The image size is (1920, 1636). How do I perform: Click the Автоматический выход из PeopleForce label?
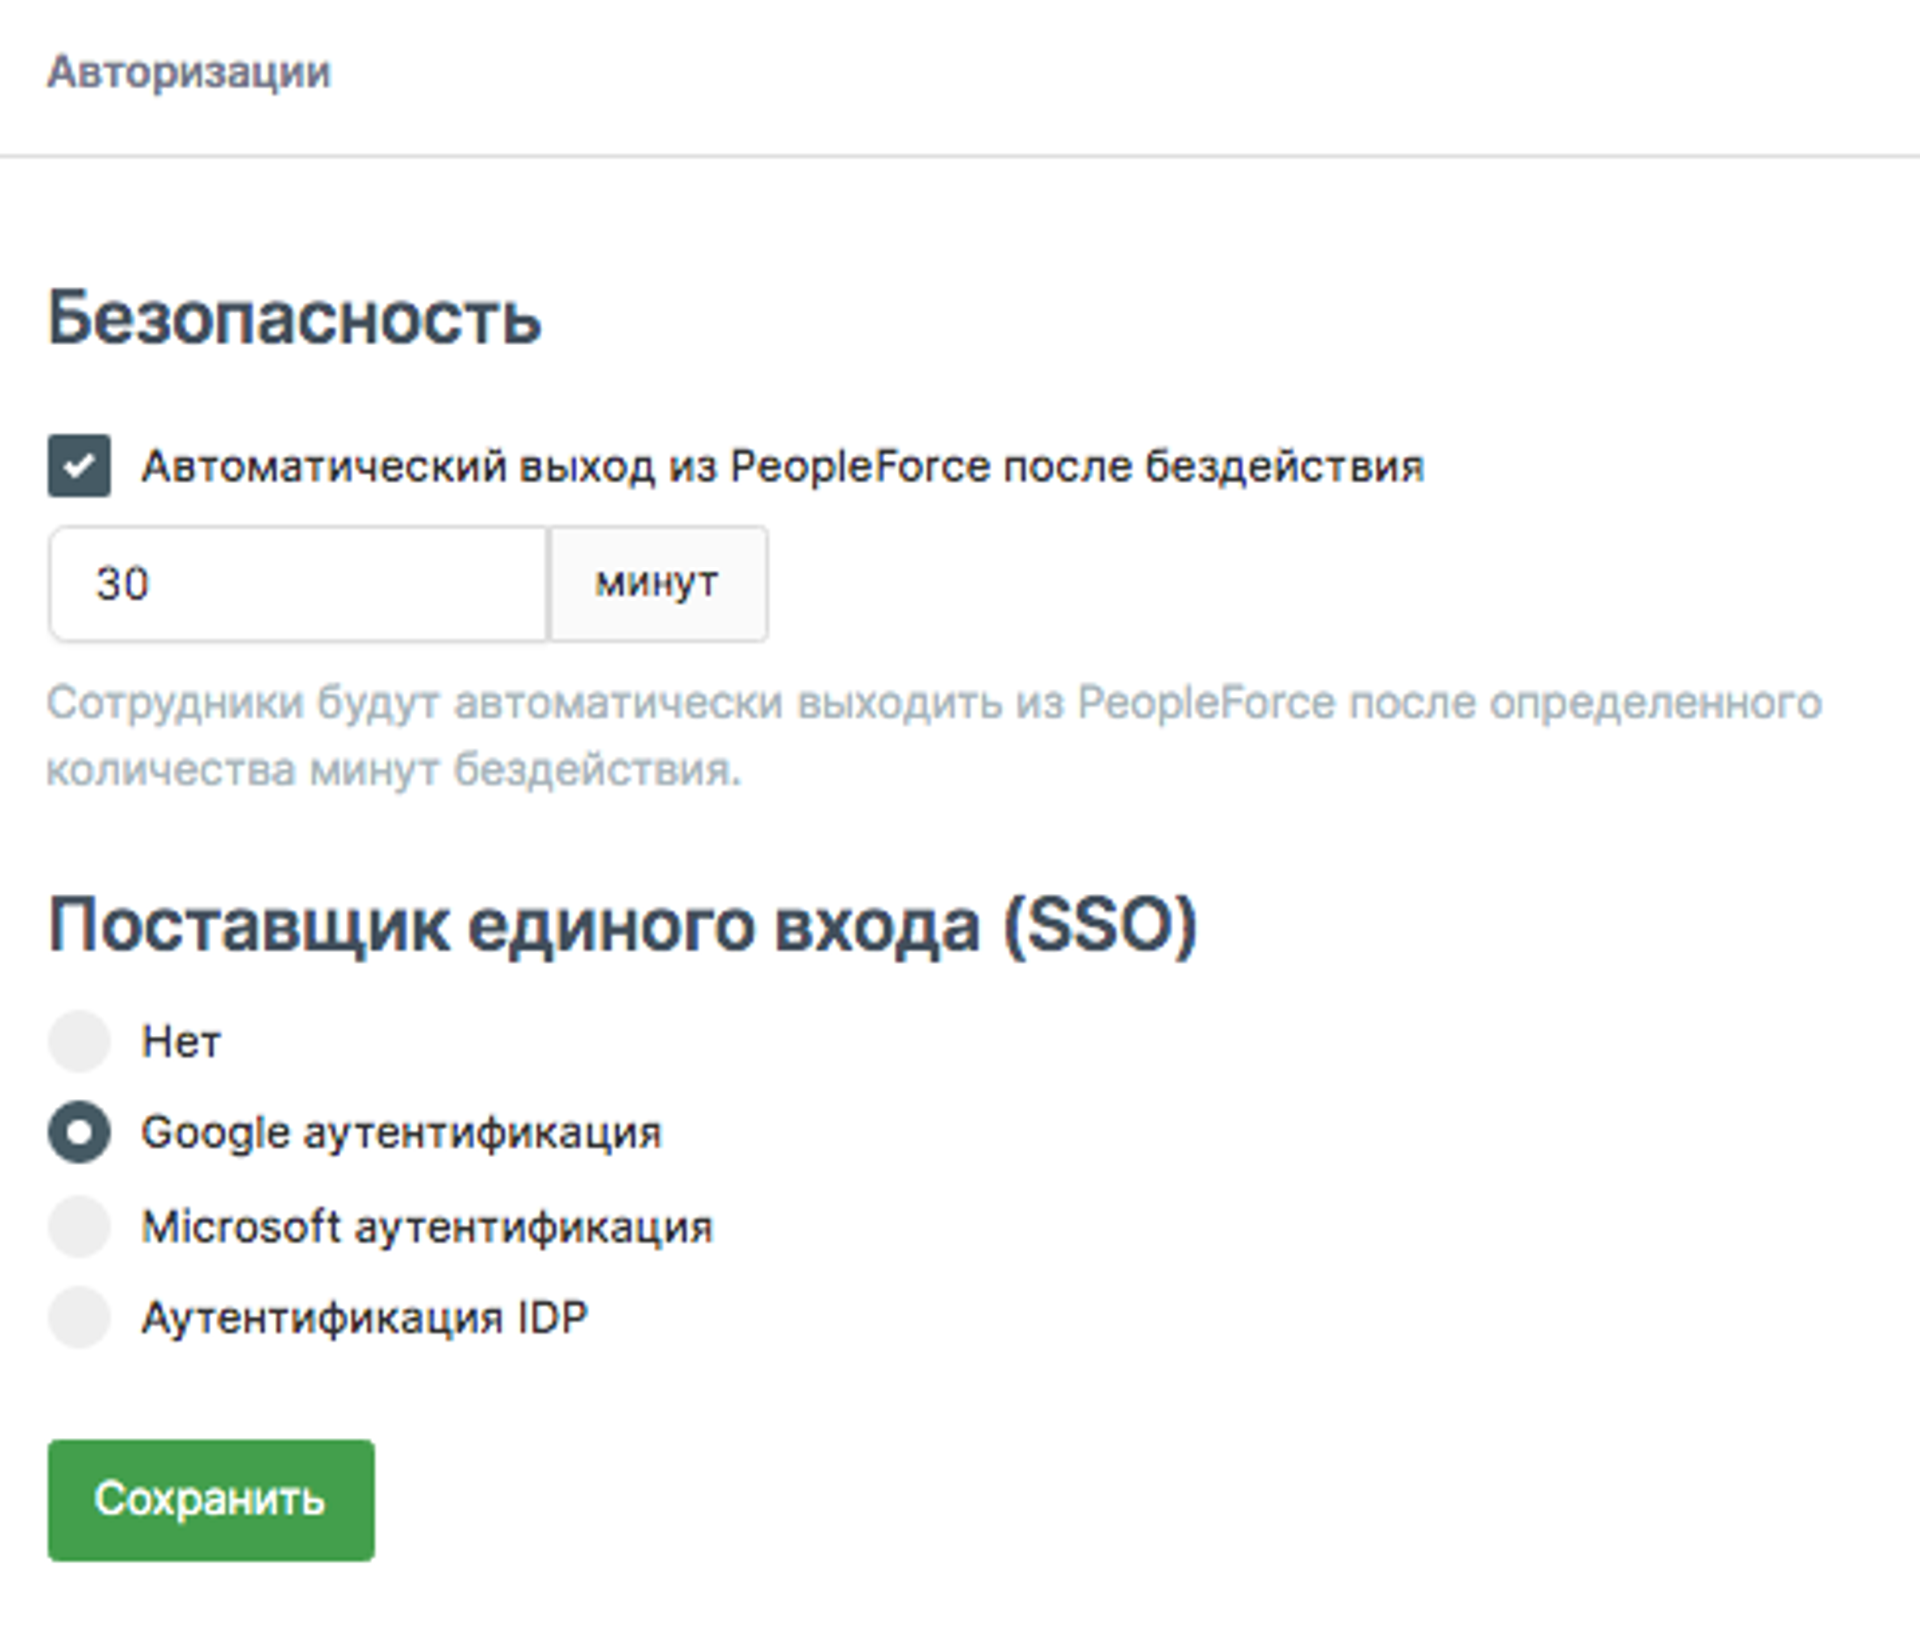(x=782, y=467)
